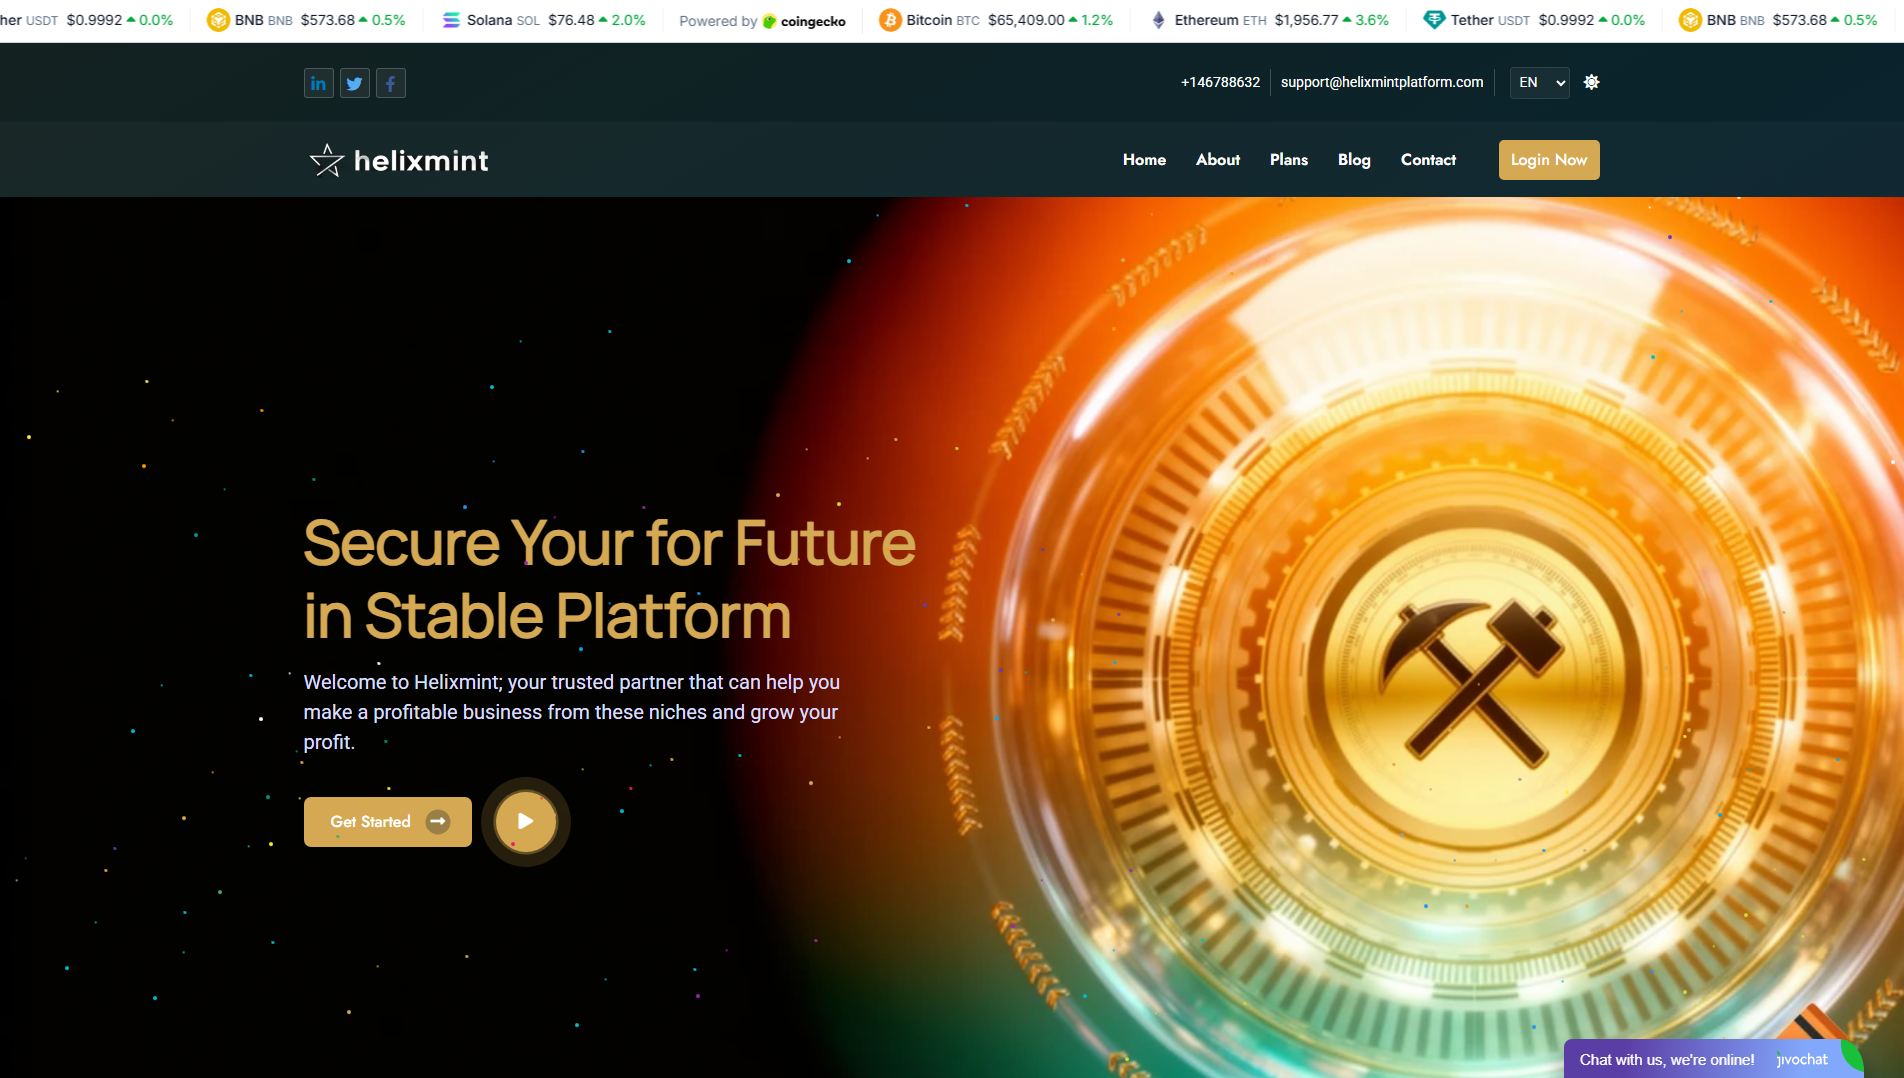Open the jivochat chat widget

click(1714, 1059)
